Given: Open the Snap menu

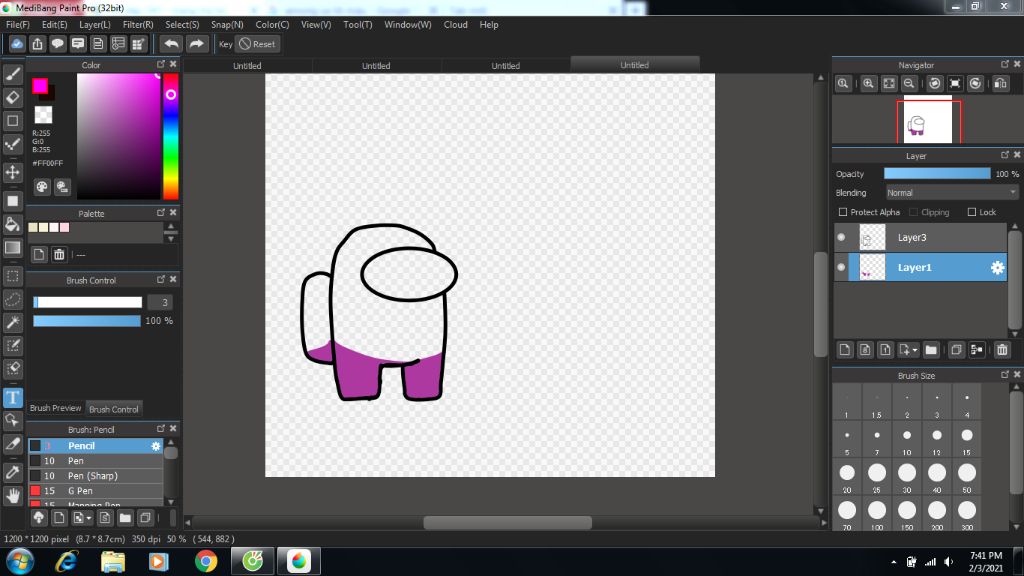Looking at the screenshot, I should pos(227,25).
